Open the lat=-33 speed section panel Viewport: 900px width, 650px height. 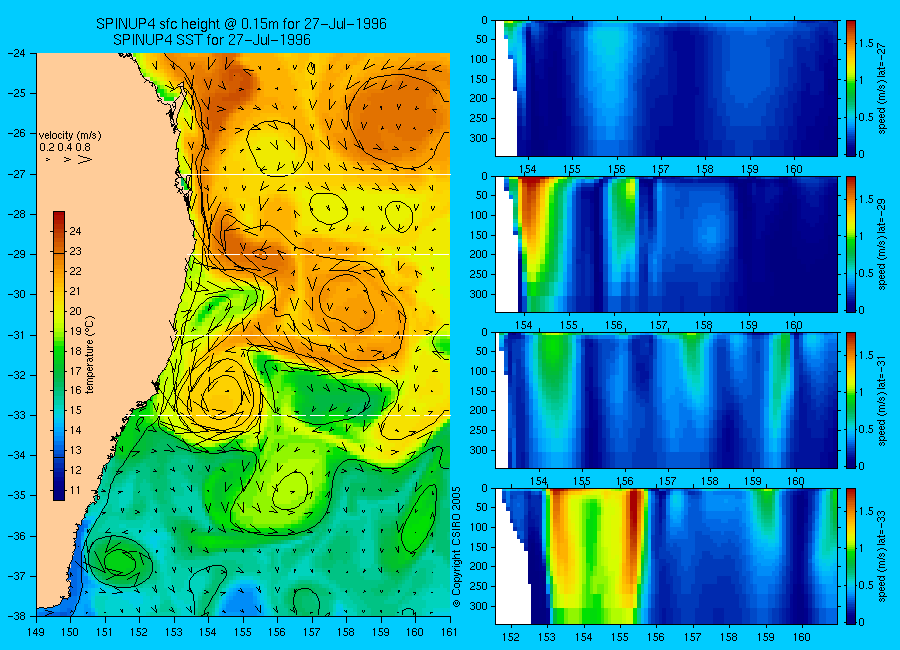pos(666,556)
